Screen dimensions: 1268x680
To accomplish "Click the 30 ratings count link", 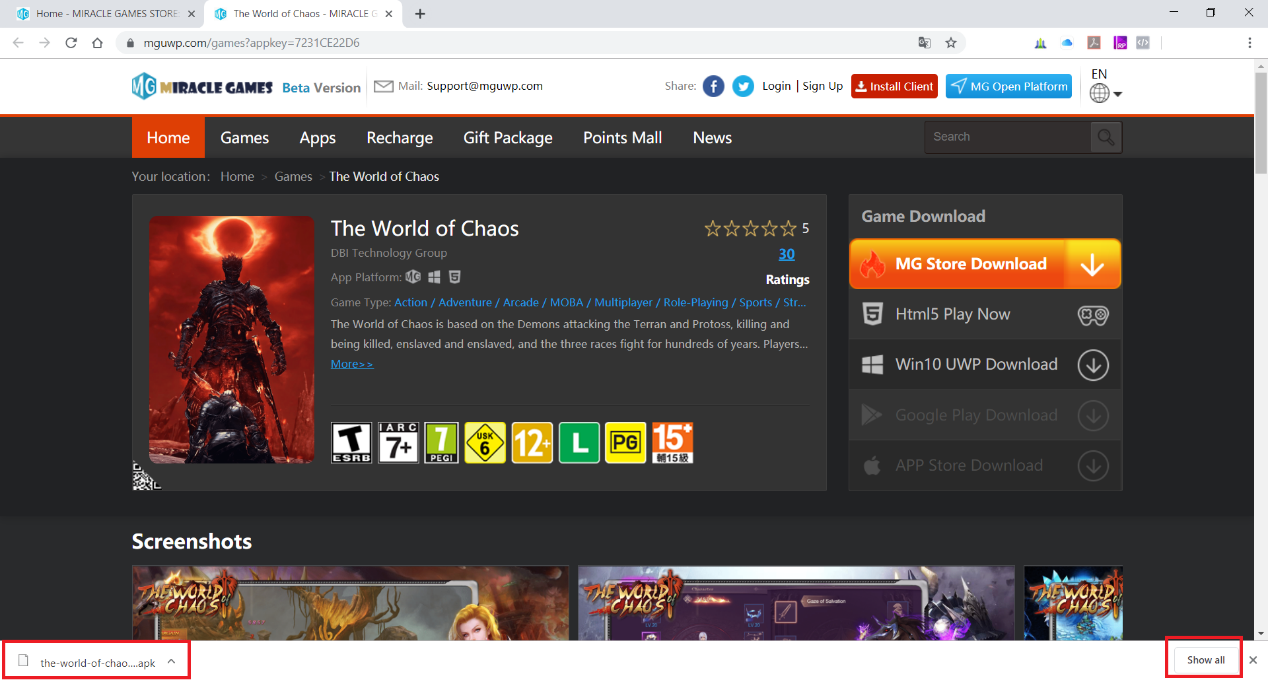I will coord(787,254).
